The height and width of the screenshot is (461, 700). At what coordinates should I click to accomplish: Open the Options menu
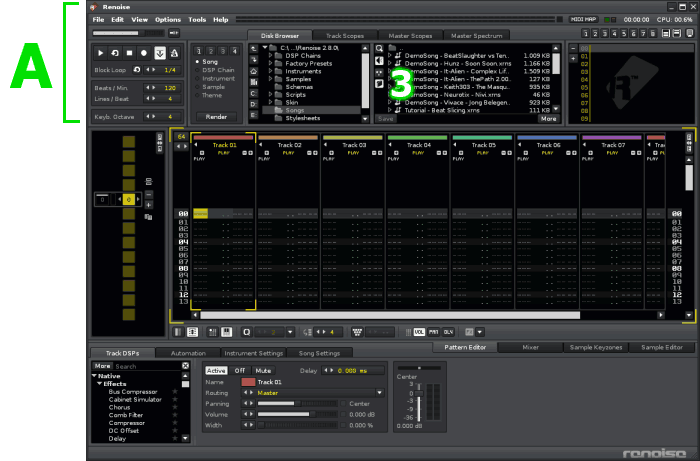click(168, 20)
